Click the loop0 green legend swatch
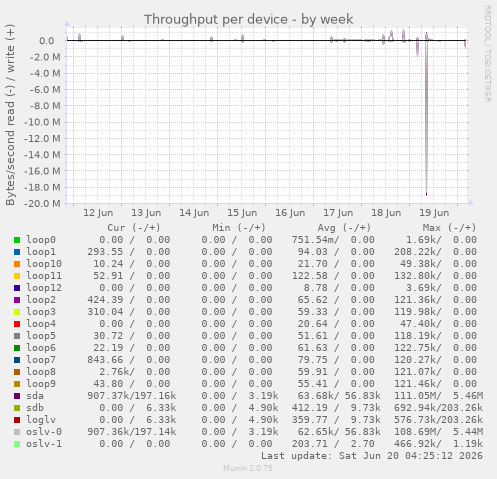The width and height of the screenshot is (497, 479). pos(17,240)
